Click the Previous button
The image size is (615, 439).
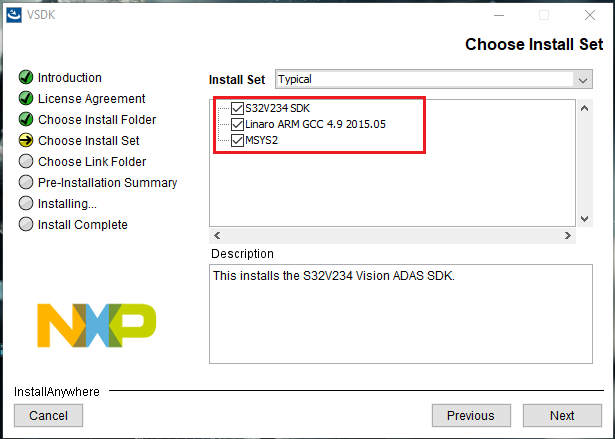pos(471,415)
